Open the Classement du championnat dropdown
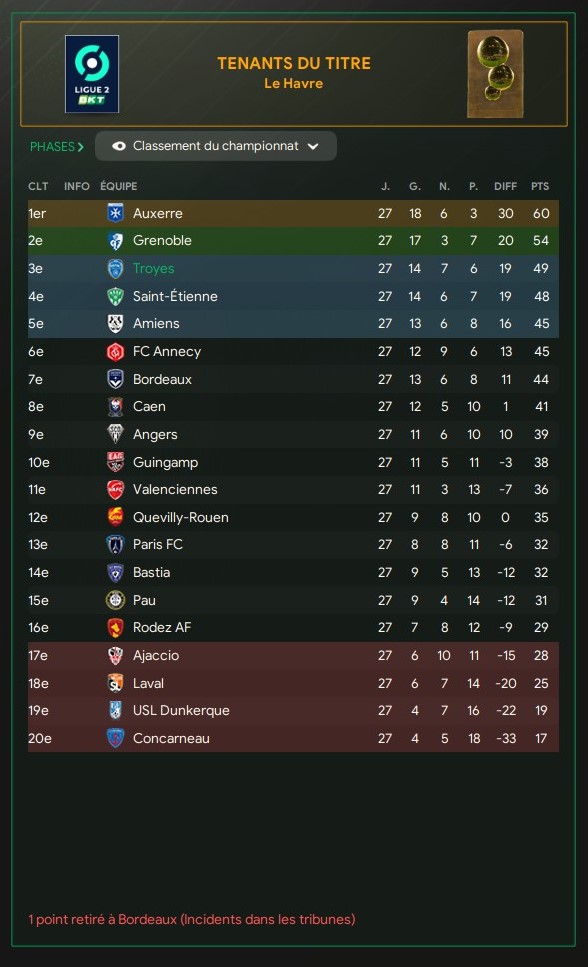 (x=216, y=146)
